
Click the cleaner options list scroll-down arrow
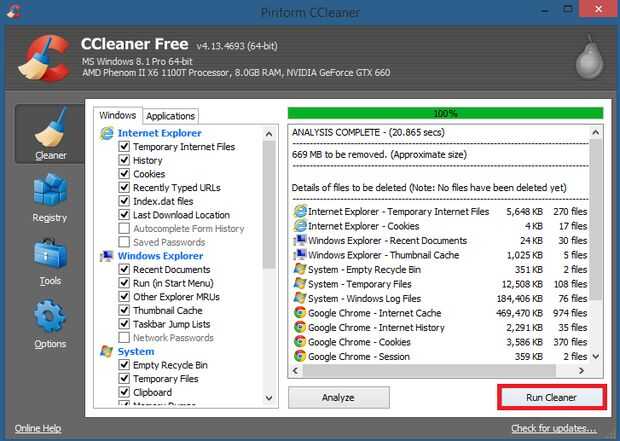click(x=269, y=398)
